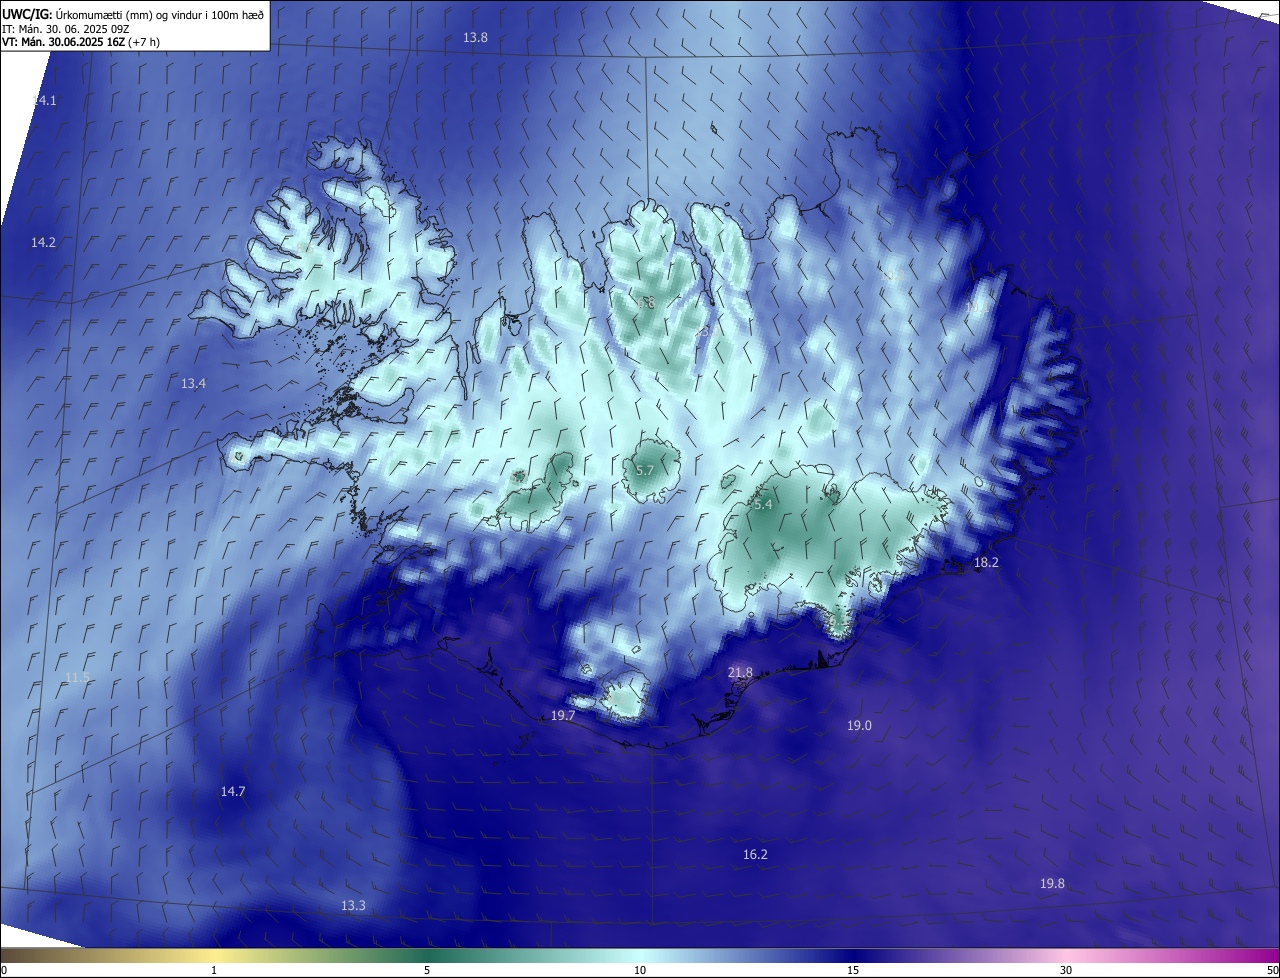Click the 5.4 value label
Image resolution: width=1280 pixels, height=978 pixels.
coord(763,506)
